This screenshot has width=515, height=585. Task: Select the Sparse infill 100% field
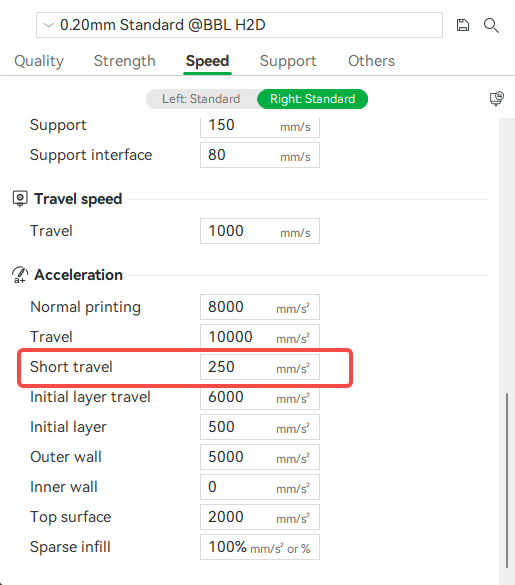(x=260, y=547)
